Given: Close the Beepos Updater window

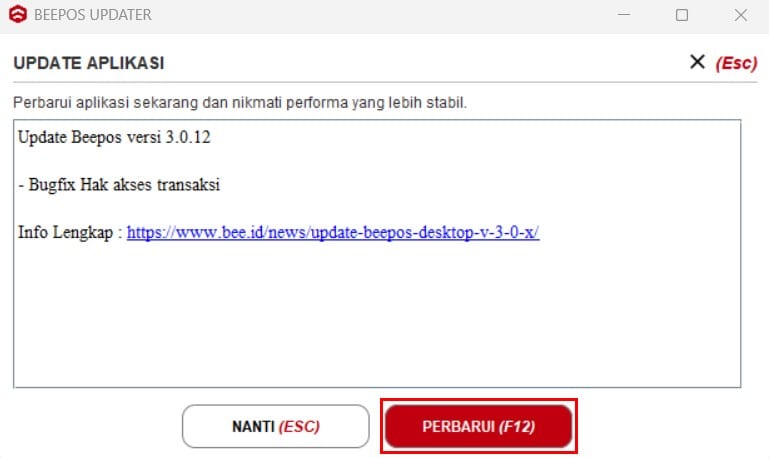Looking at the screenshot, I should [x=741, y=15].
